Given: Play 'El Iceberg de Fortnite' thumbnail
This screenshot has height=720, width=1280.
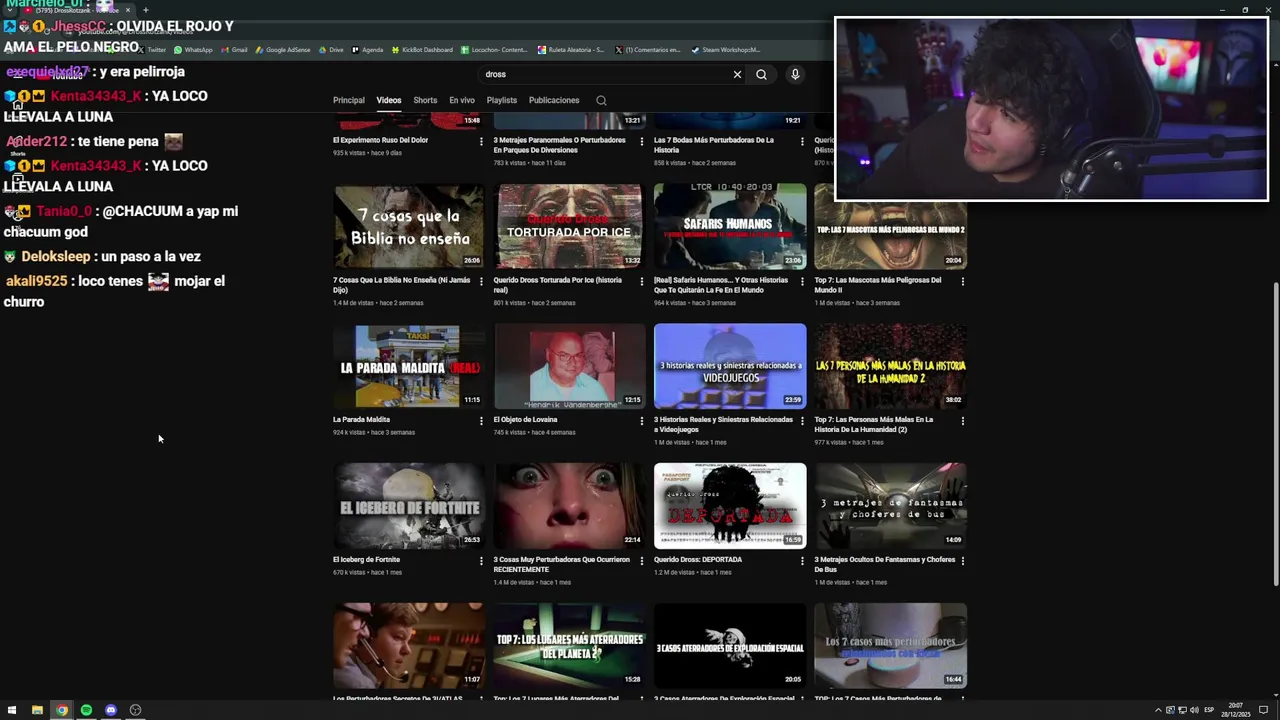Looking at the screenshot, I should 408,506.
